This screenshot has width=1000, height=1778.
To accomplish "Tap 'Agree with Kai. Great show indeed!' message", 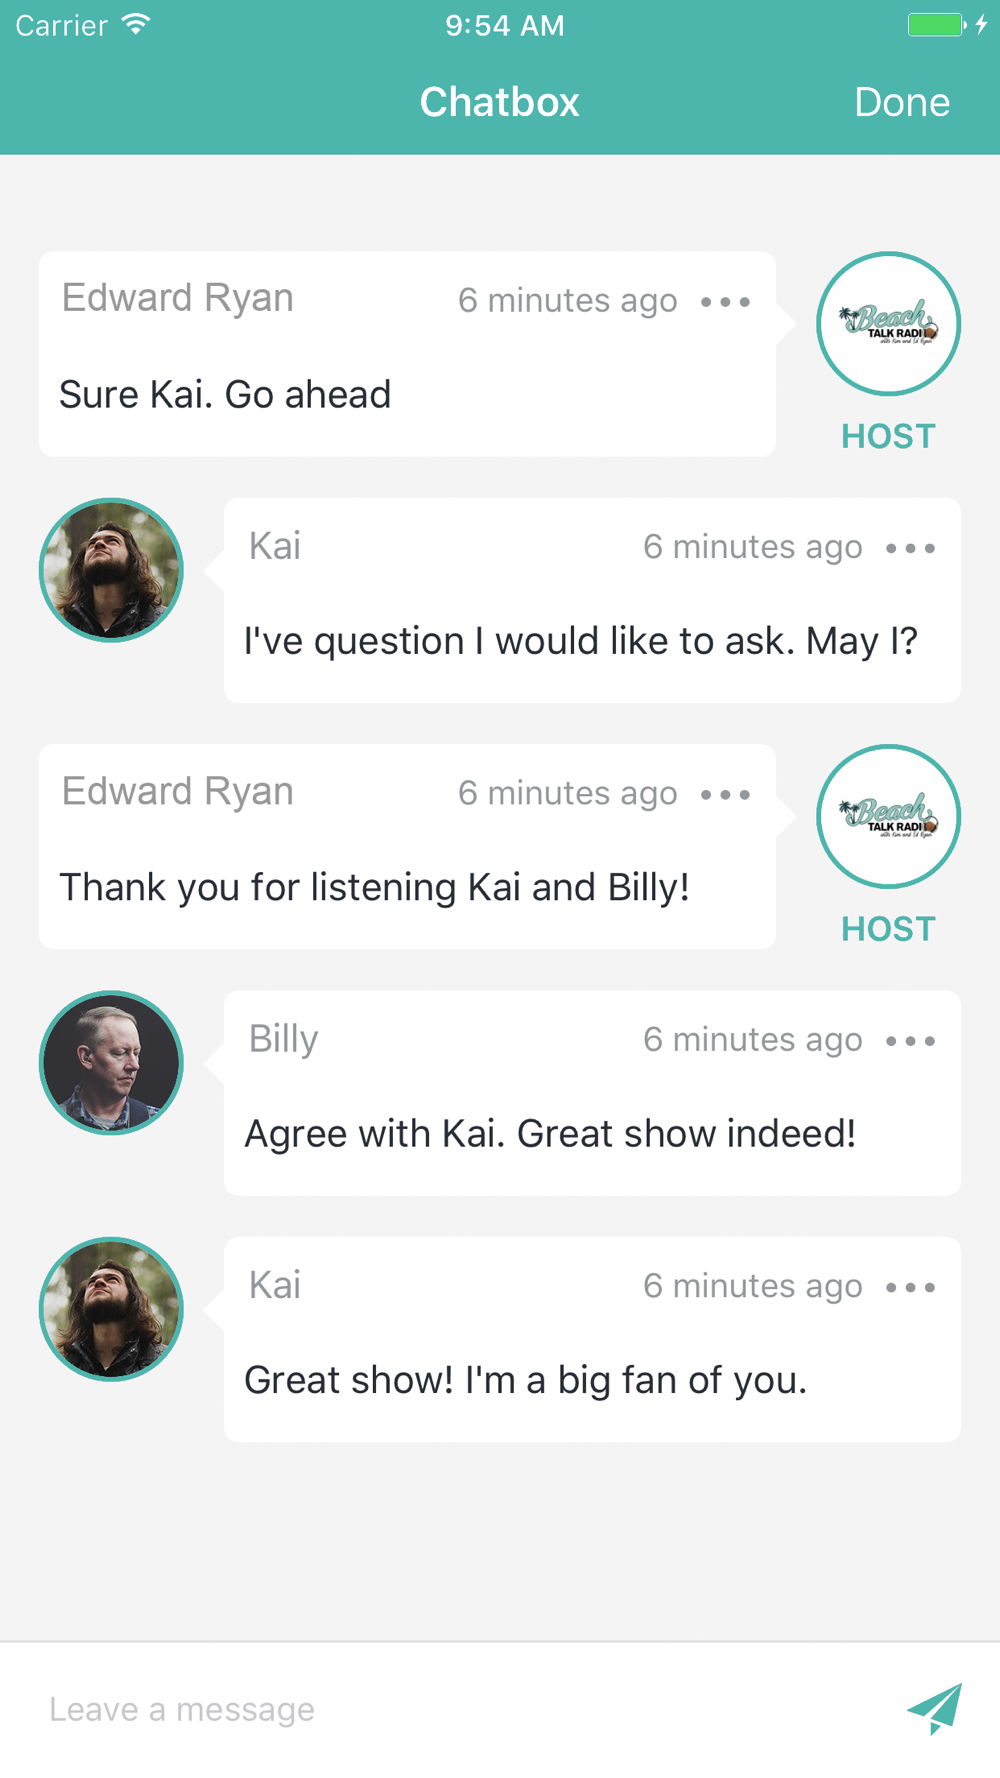I will tap(550, 1134).
